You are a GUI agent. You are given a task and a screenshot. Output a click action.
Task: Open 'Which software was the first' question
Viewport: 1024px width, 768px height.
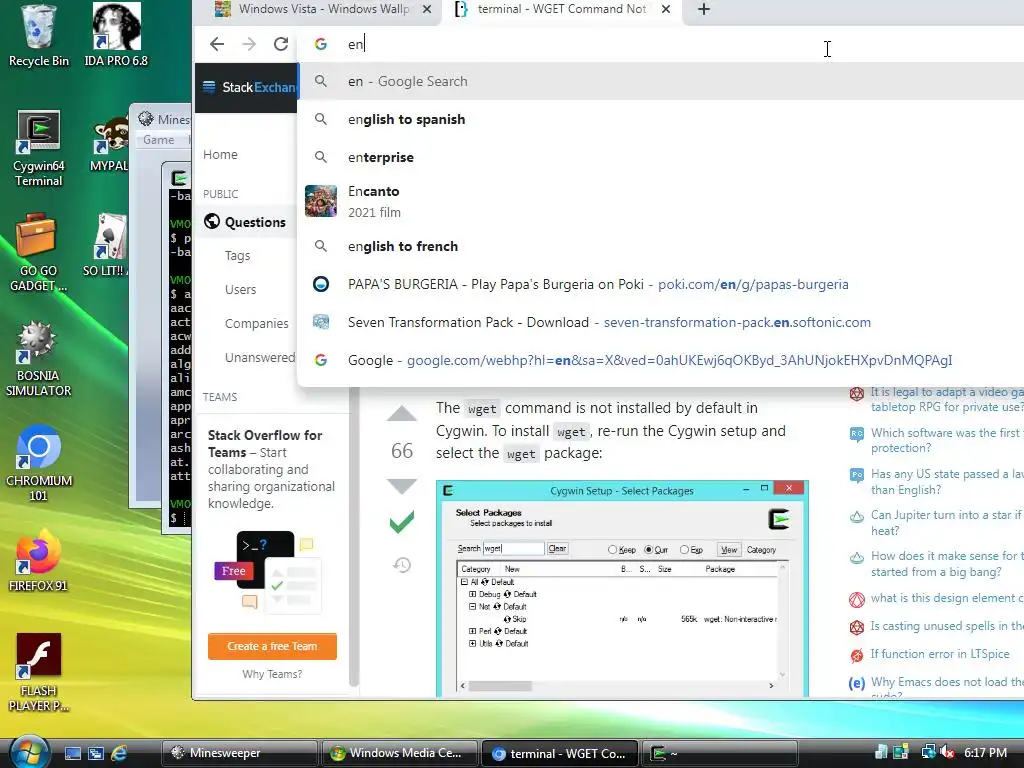(946, 440)
